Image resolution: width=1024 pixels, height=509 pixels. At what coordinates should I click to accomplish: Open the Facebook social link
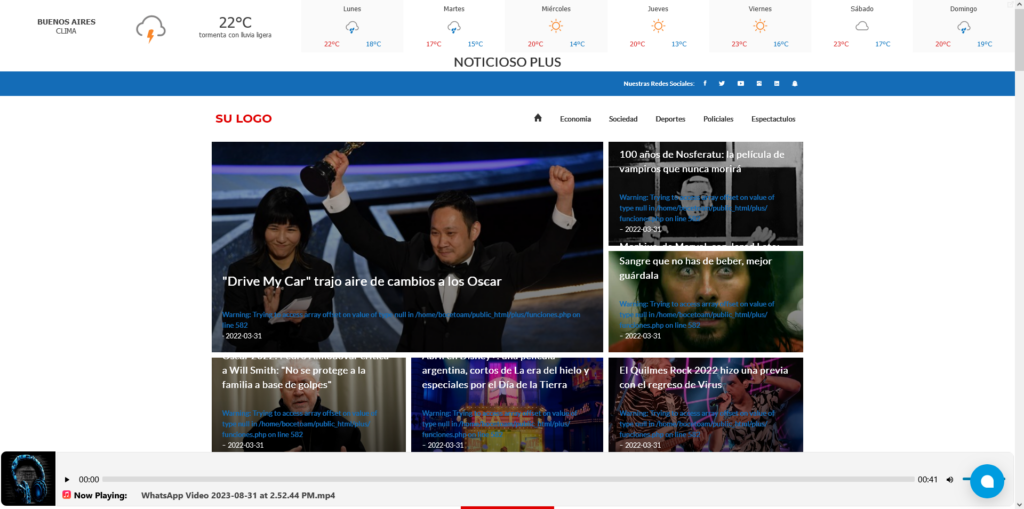705,83
